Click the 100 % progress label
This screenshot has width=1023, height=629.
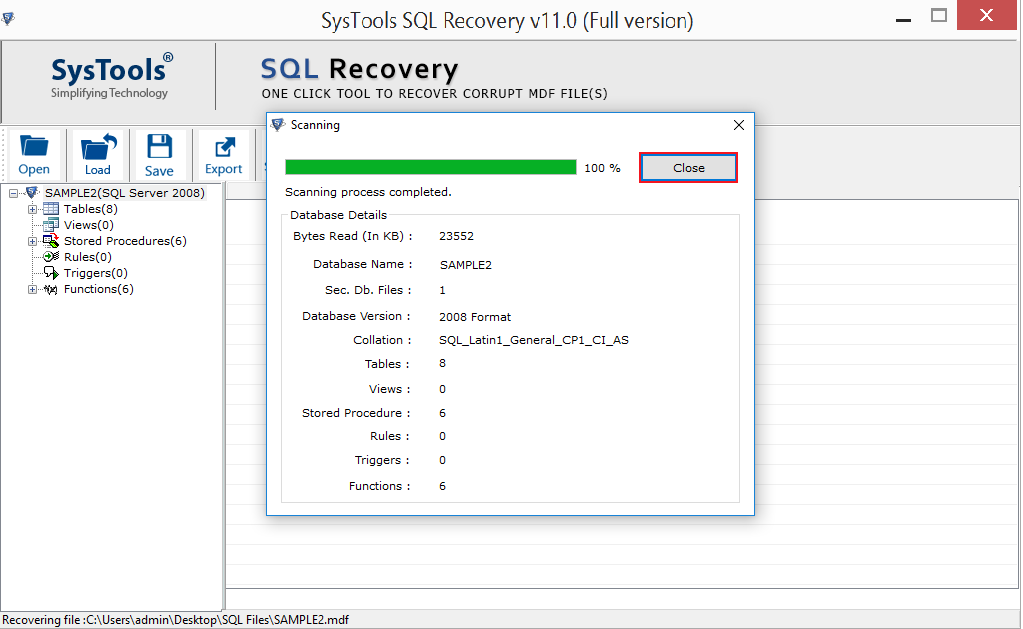point(602,168)
